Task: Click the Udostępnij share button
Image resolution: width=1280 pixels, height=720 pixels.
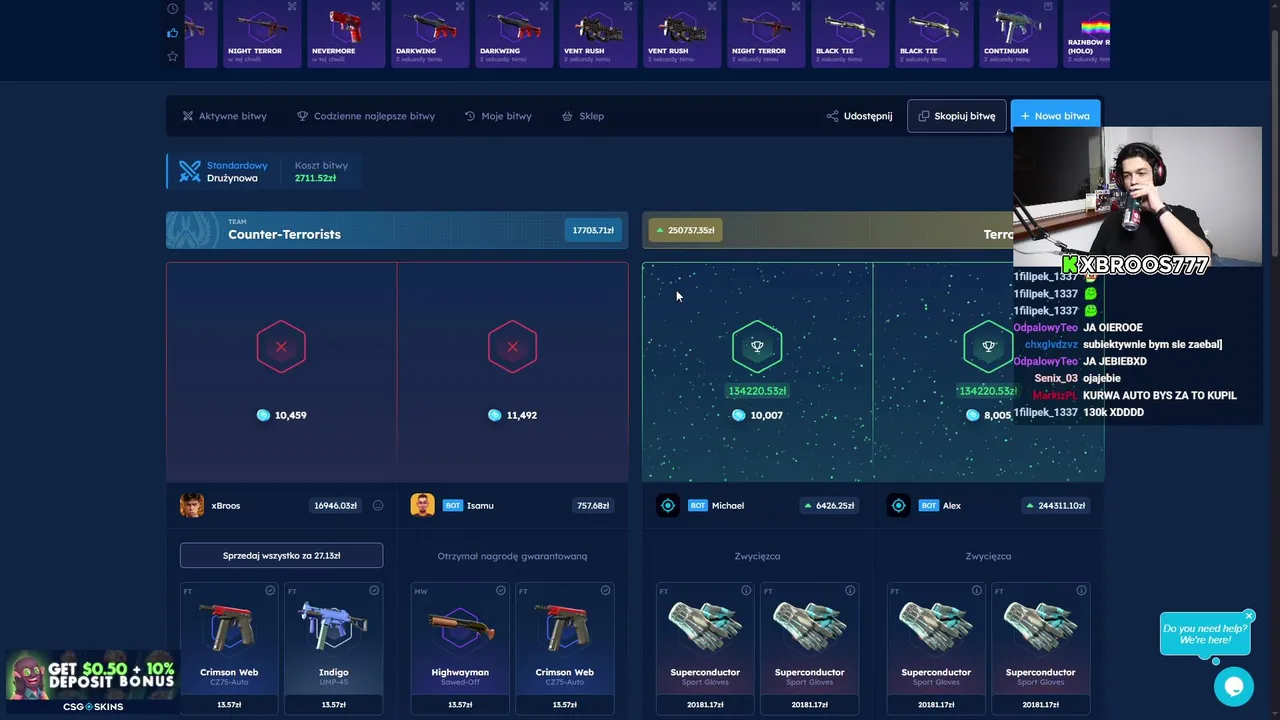Action: tap(859, 116)
